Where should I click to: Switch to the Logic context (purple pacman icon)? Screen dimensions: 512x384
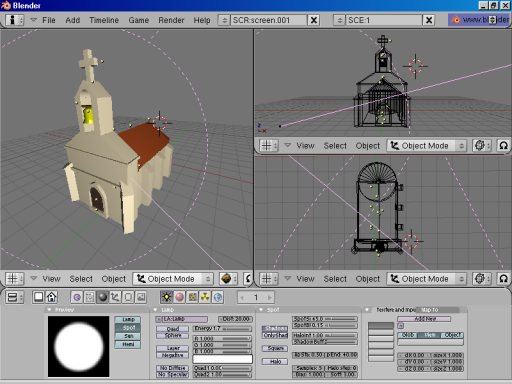click(77, 297)
